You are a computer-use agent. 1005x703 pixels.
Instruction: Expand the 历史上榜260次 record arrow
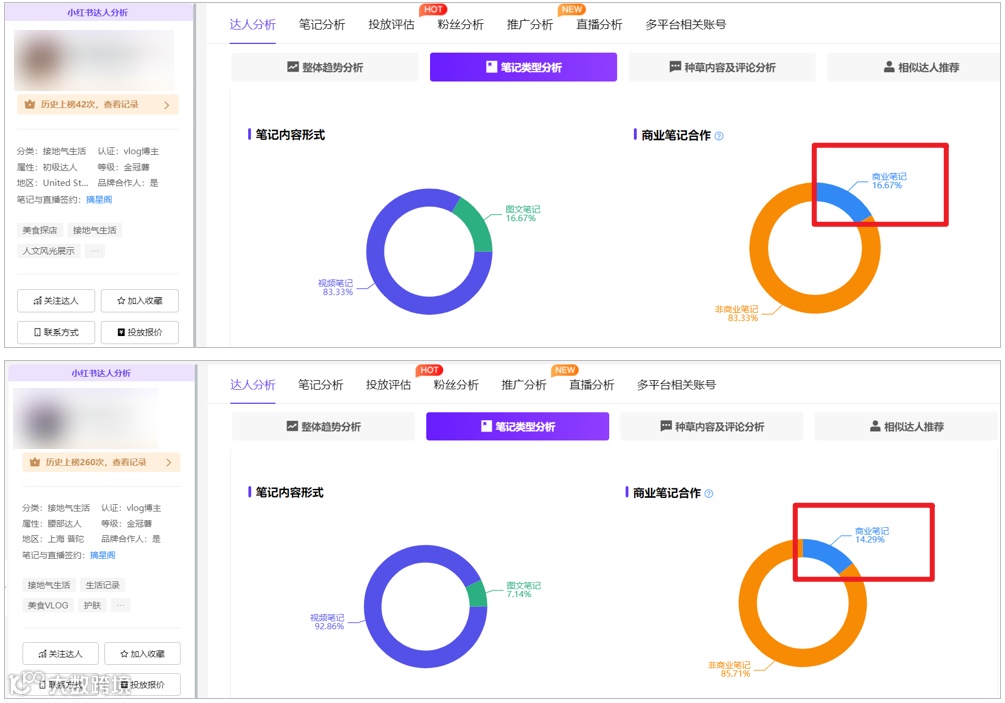(169, 462)
